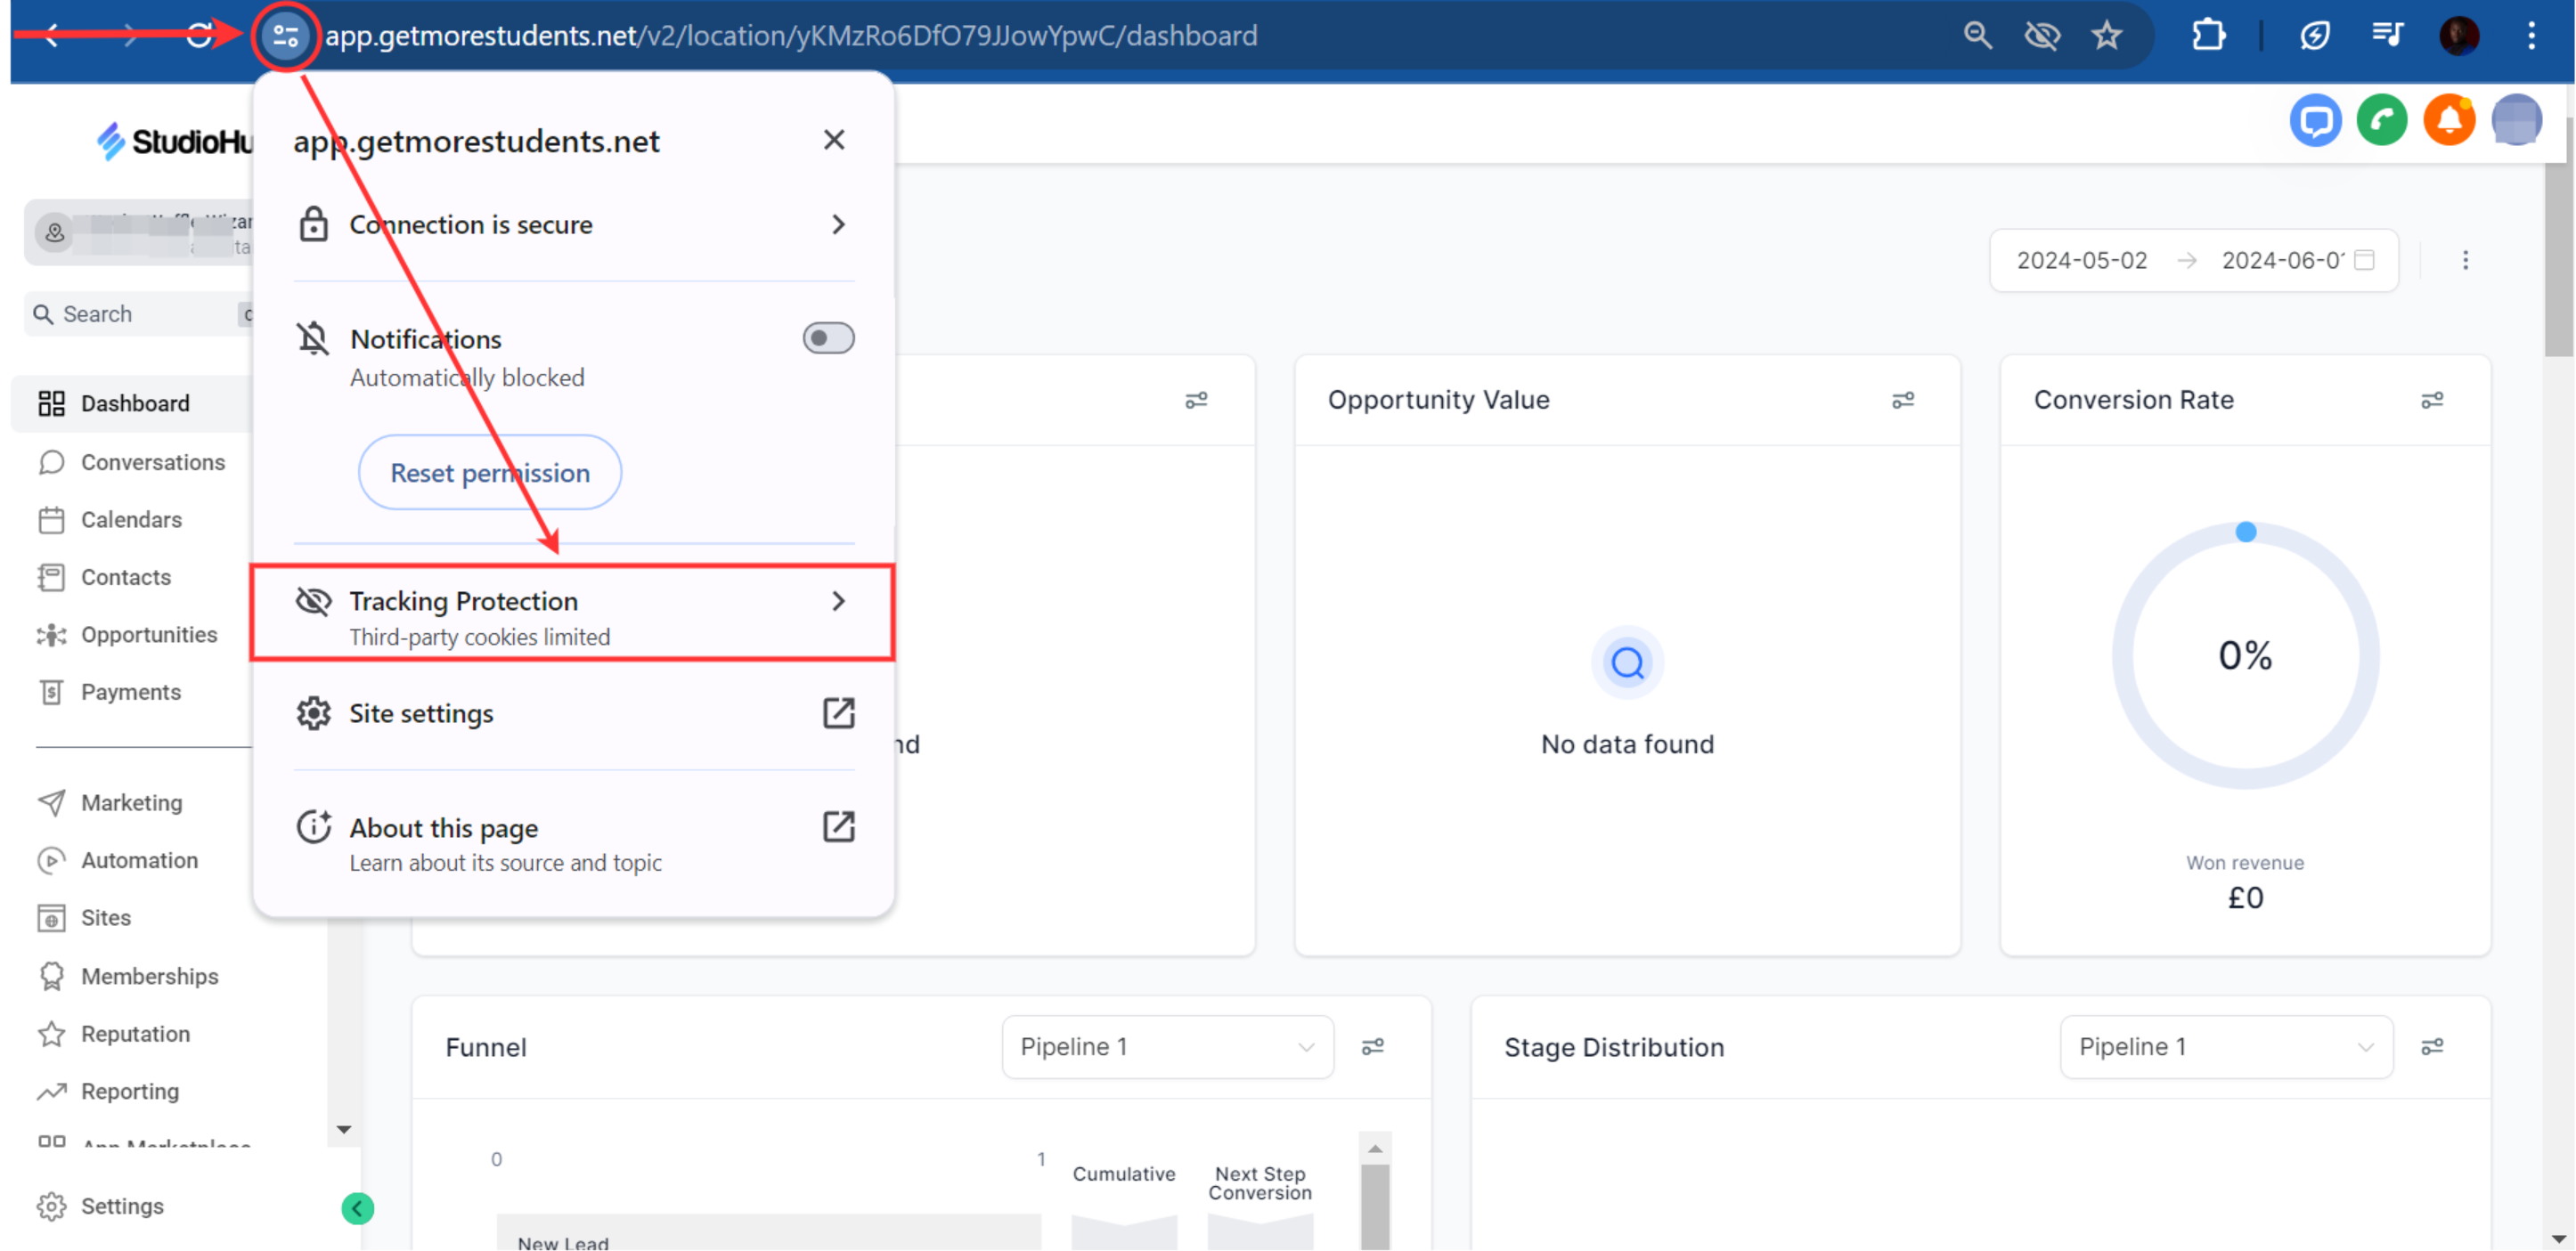This screenshot has height=1251, width=2576.
Task: Open the green phone dialer icon
Action: (2381, 121)
